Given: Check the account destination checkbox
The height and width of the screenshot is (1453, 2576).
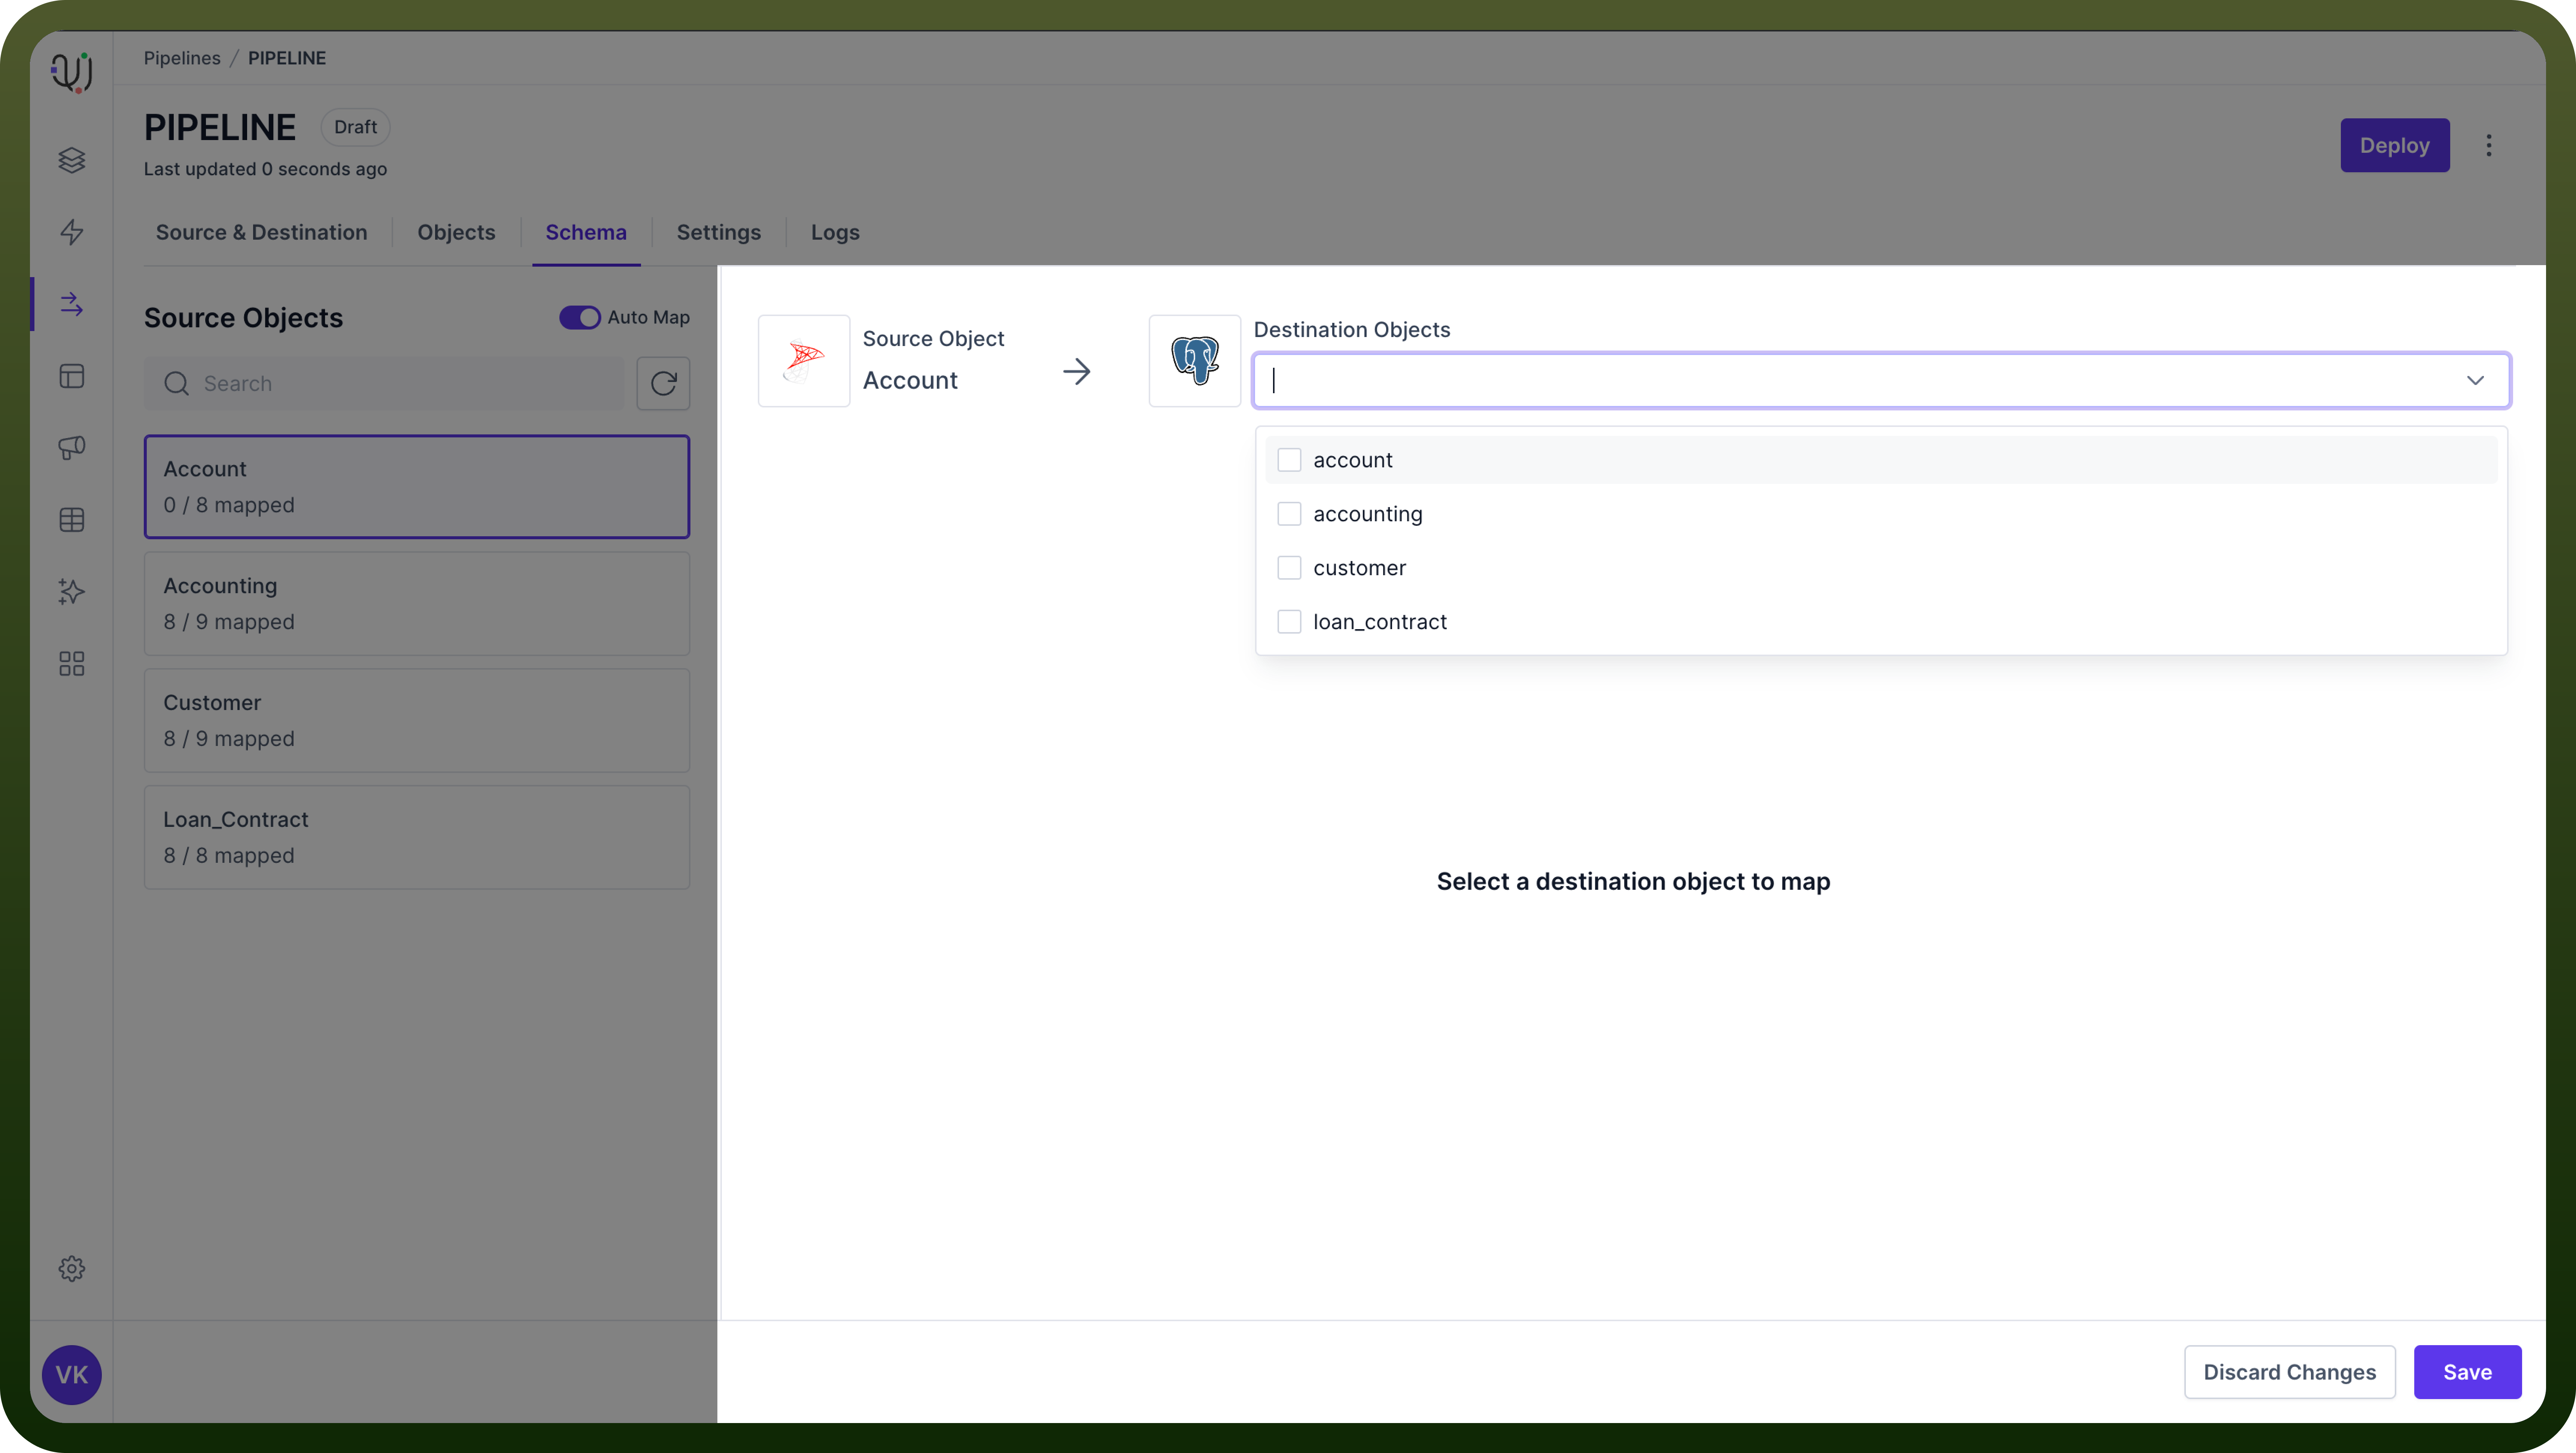Looking at the screenshot, I should (1289, 460).
